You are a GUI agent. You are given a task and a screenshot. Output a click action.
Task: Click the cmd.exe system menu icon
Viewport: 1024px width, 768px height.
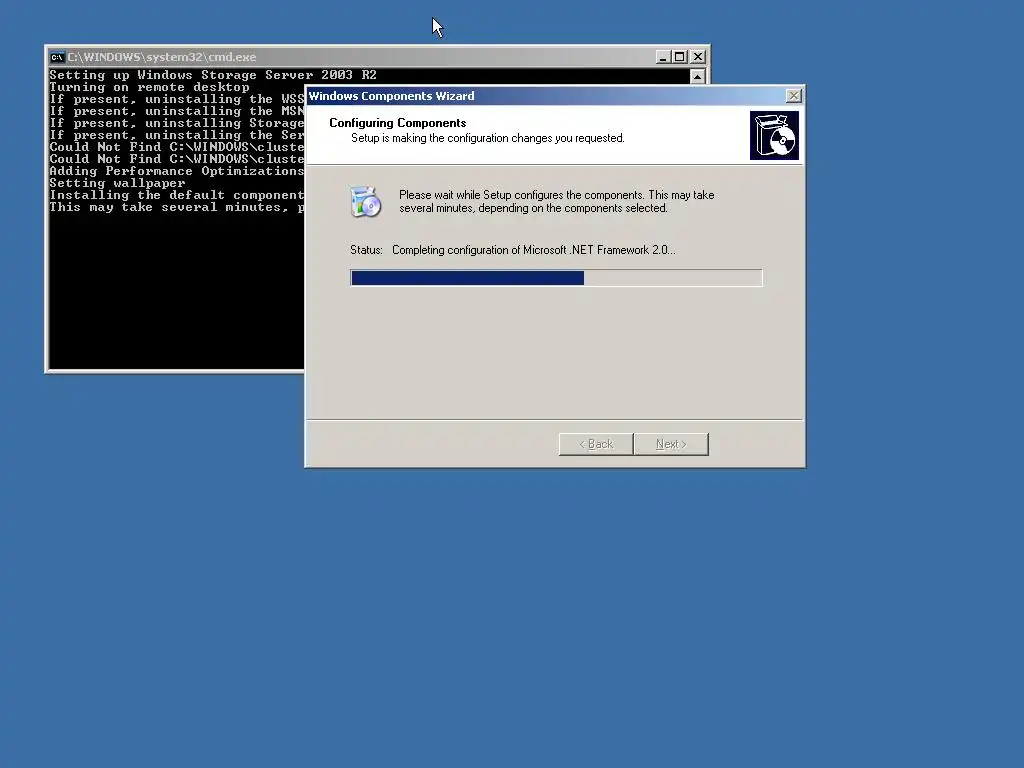click(57, 57)
